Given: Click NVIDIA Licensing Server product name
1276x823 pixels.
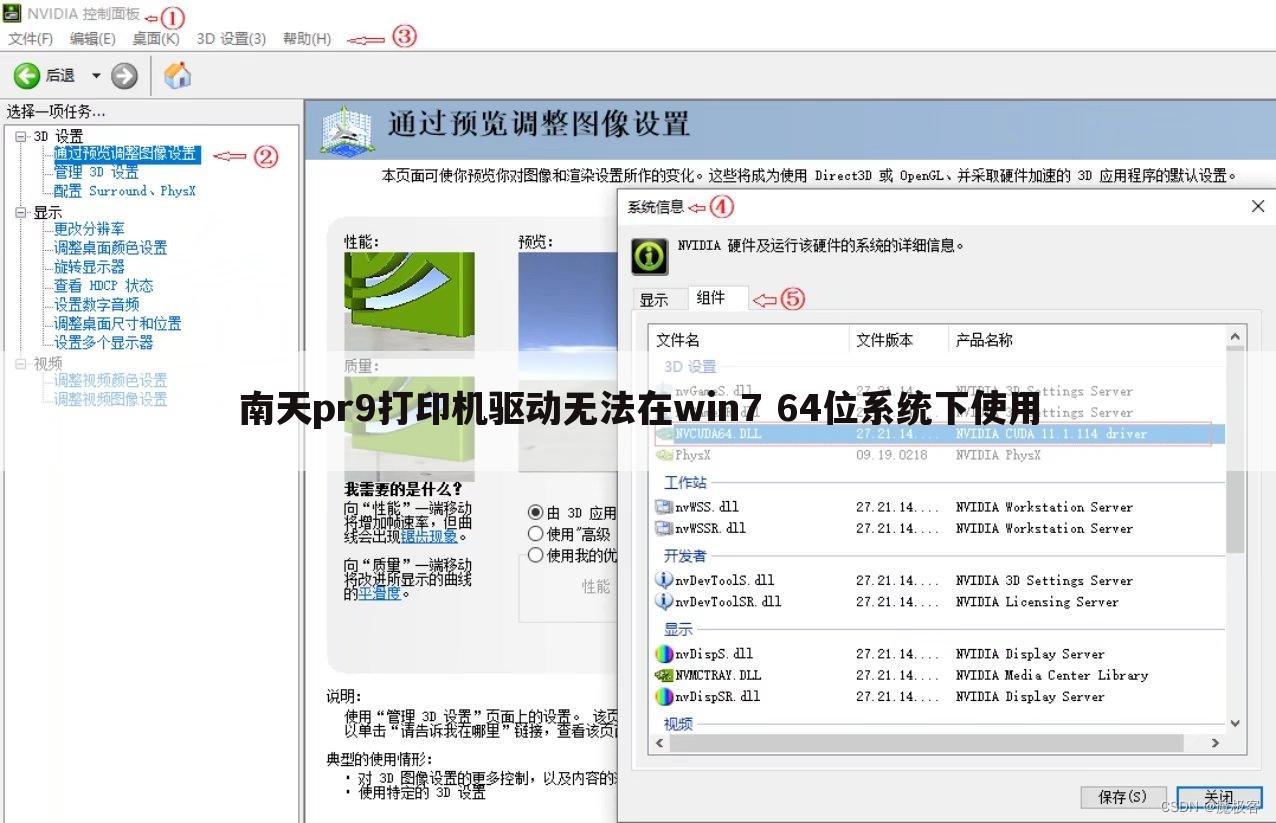Looking at the screenshot, I should click(x=1037, y=601).
